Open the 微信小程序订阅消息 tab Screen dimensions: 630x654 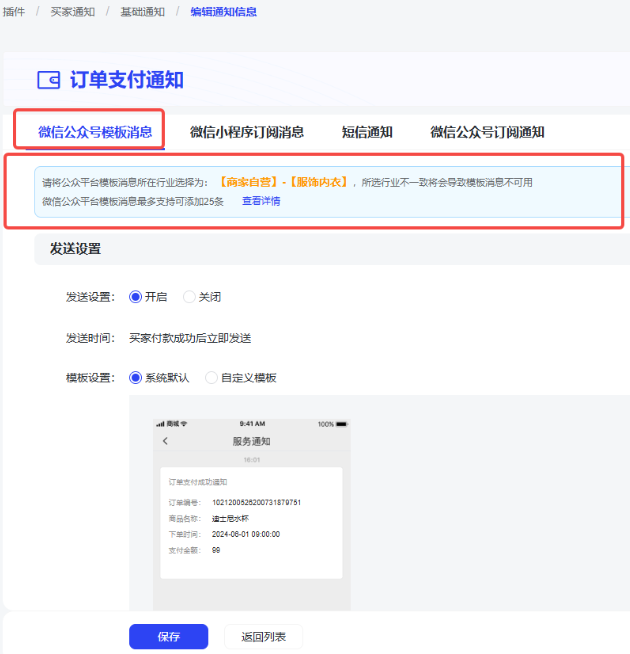pyautogui.click(x=247, y=132)
